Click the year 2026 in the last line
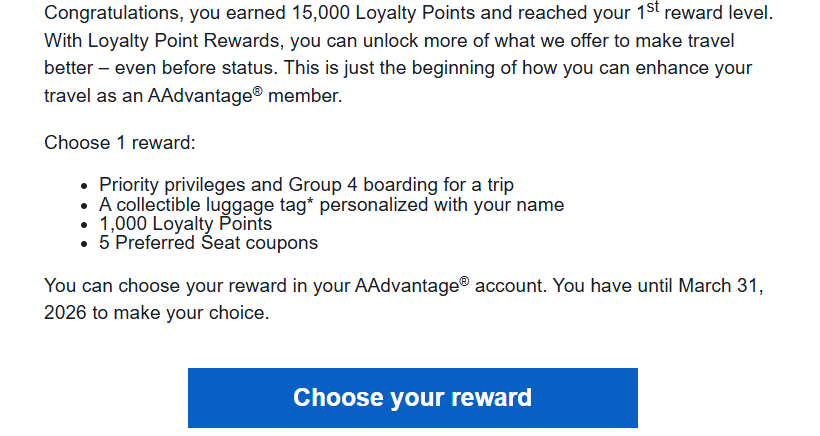The height and width of the screenshot is (436, 820). click(x=67, y=312)
